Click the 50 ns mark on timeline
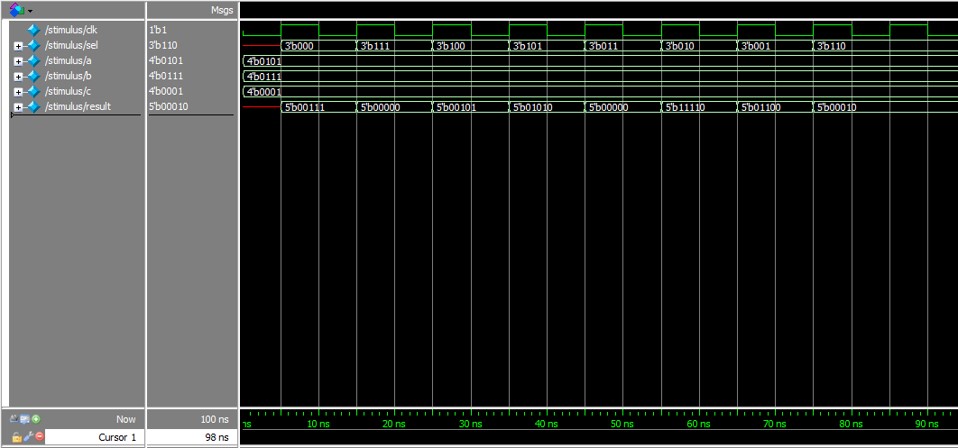Screen dimensions: 958x448 tap(623, 424)
